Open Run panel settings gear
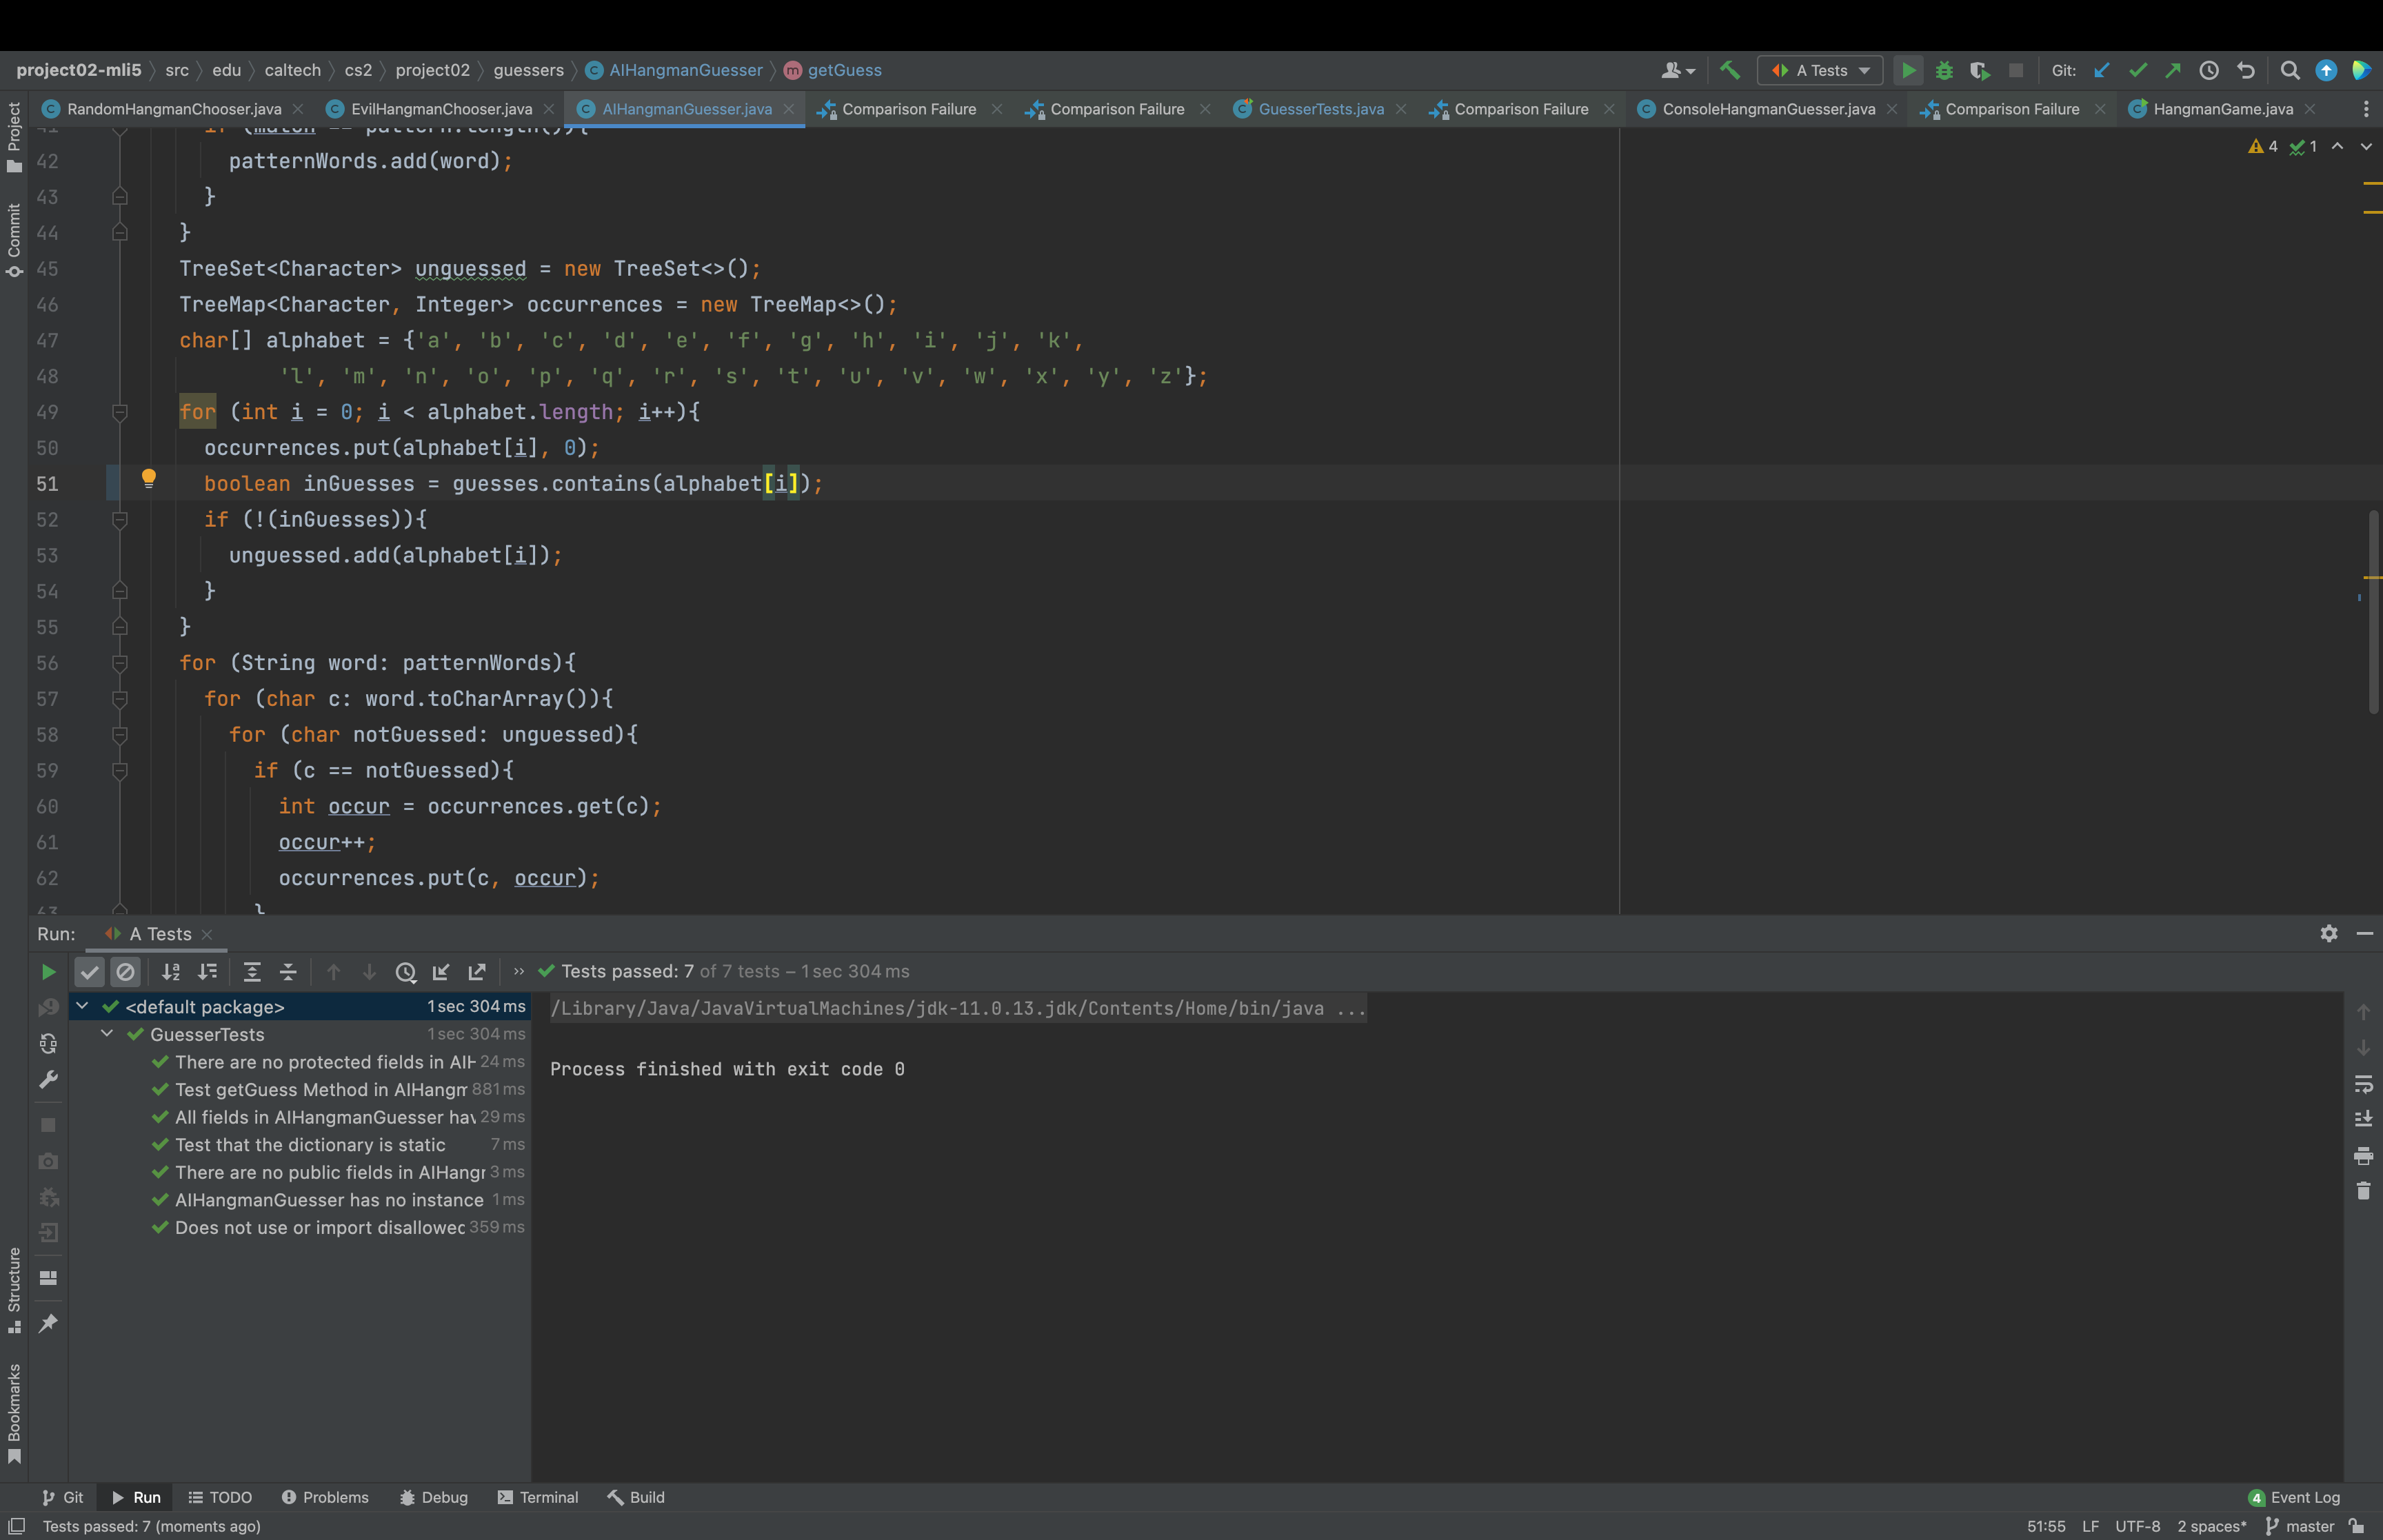 (x=2329, y=933)
